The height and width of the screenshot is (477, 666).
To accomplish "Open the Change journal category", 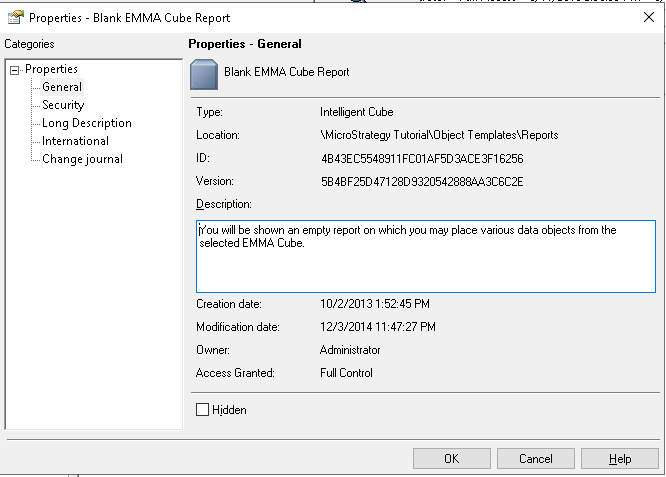I will 82,159.
